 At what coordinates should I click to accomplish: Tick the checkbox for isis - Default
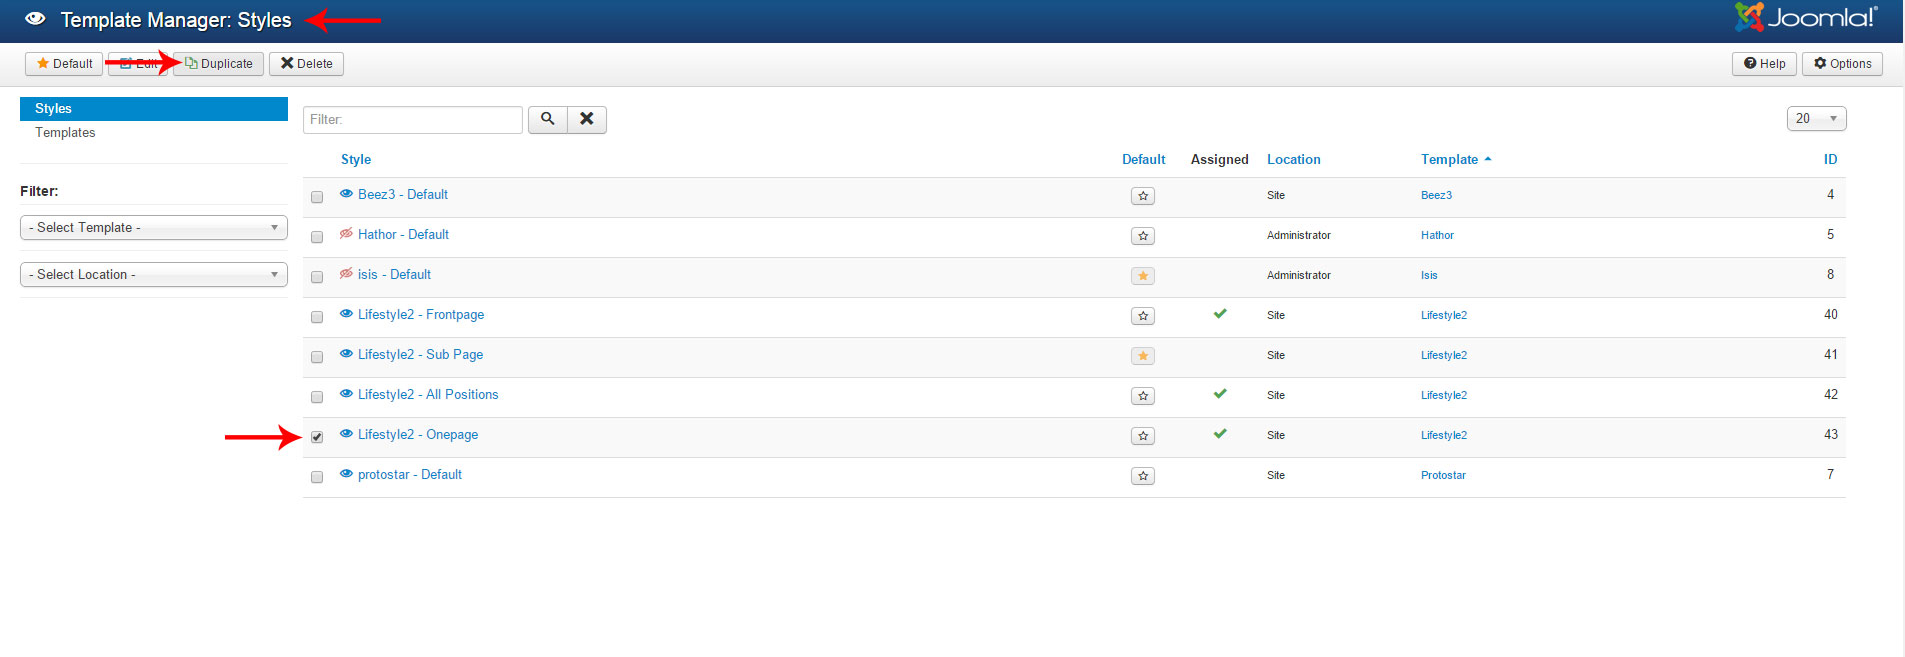point(317,277)
